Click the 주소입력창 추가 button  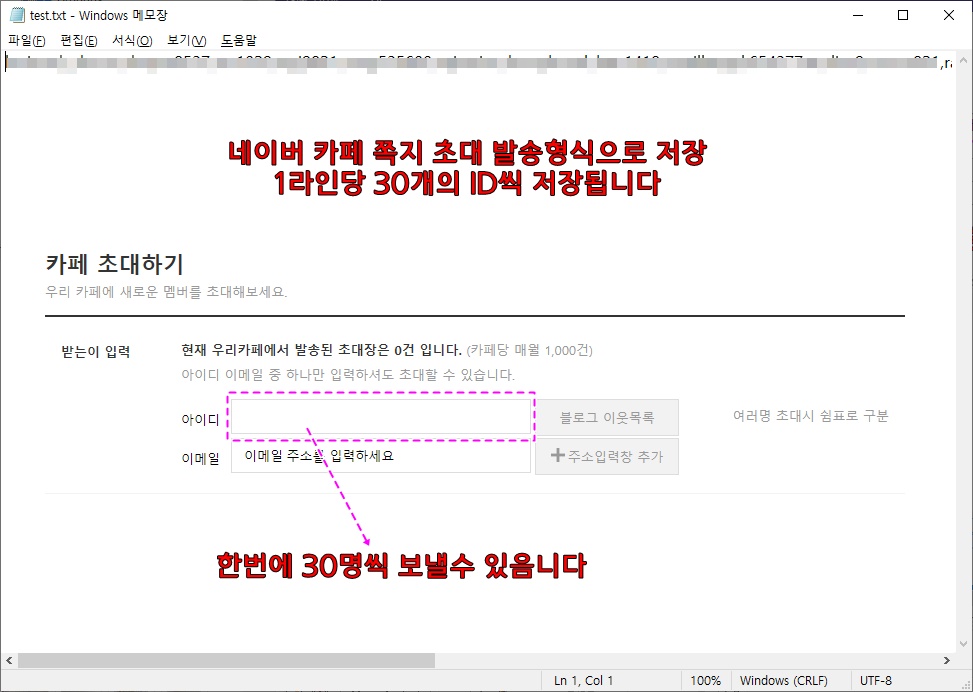pos(607,457)
